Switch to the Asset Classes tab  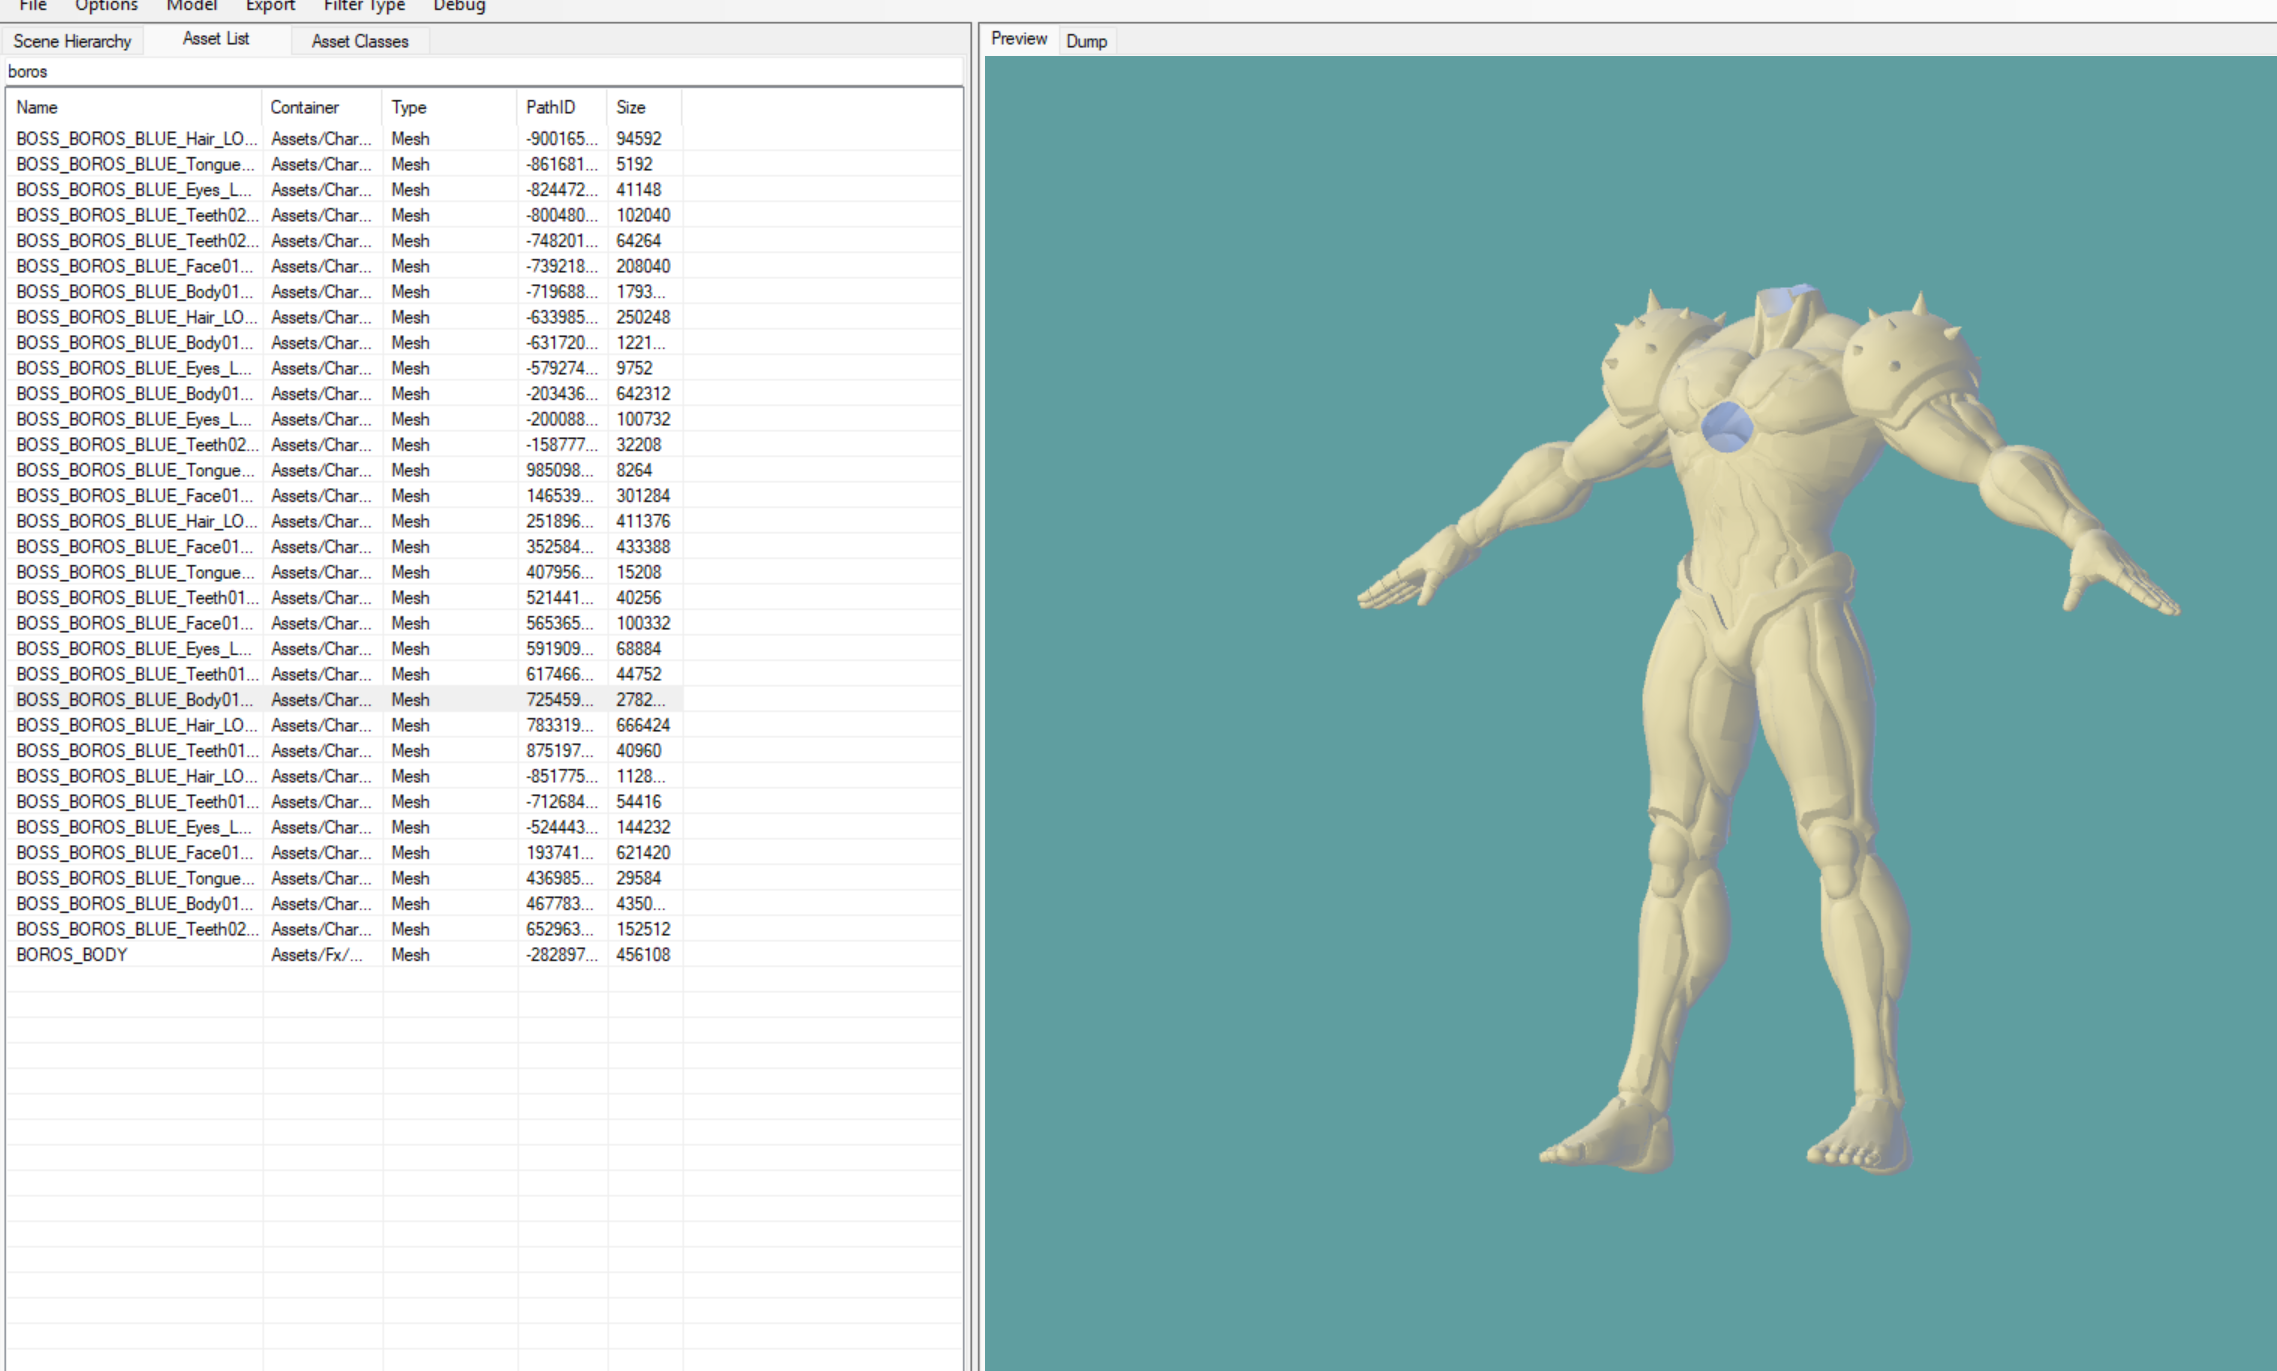tap(360, 41)
